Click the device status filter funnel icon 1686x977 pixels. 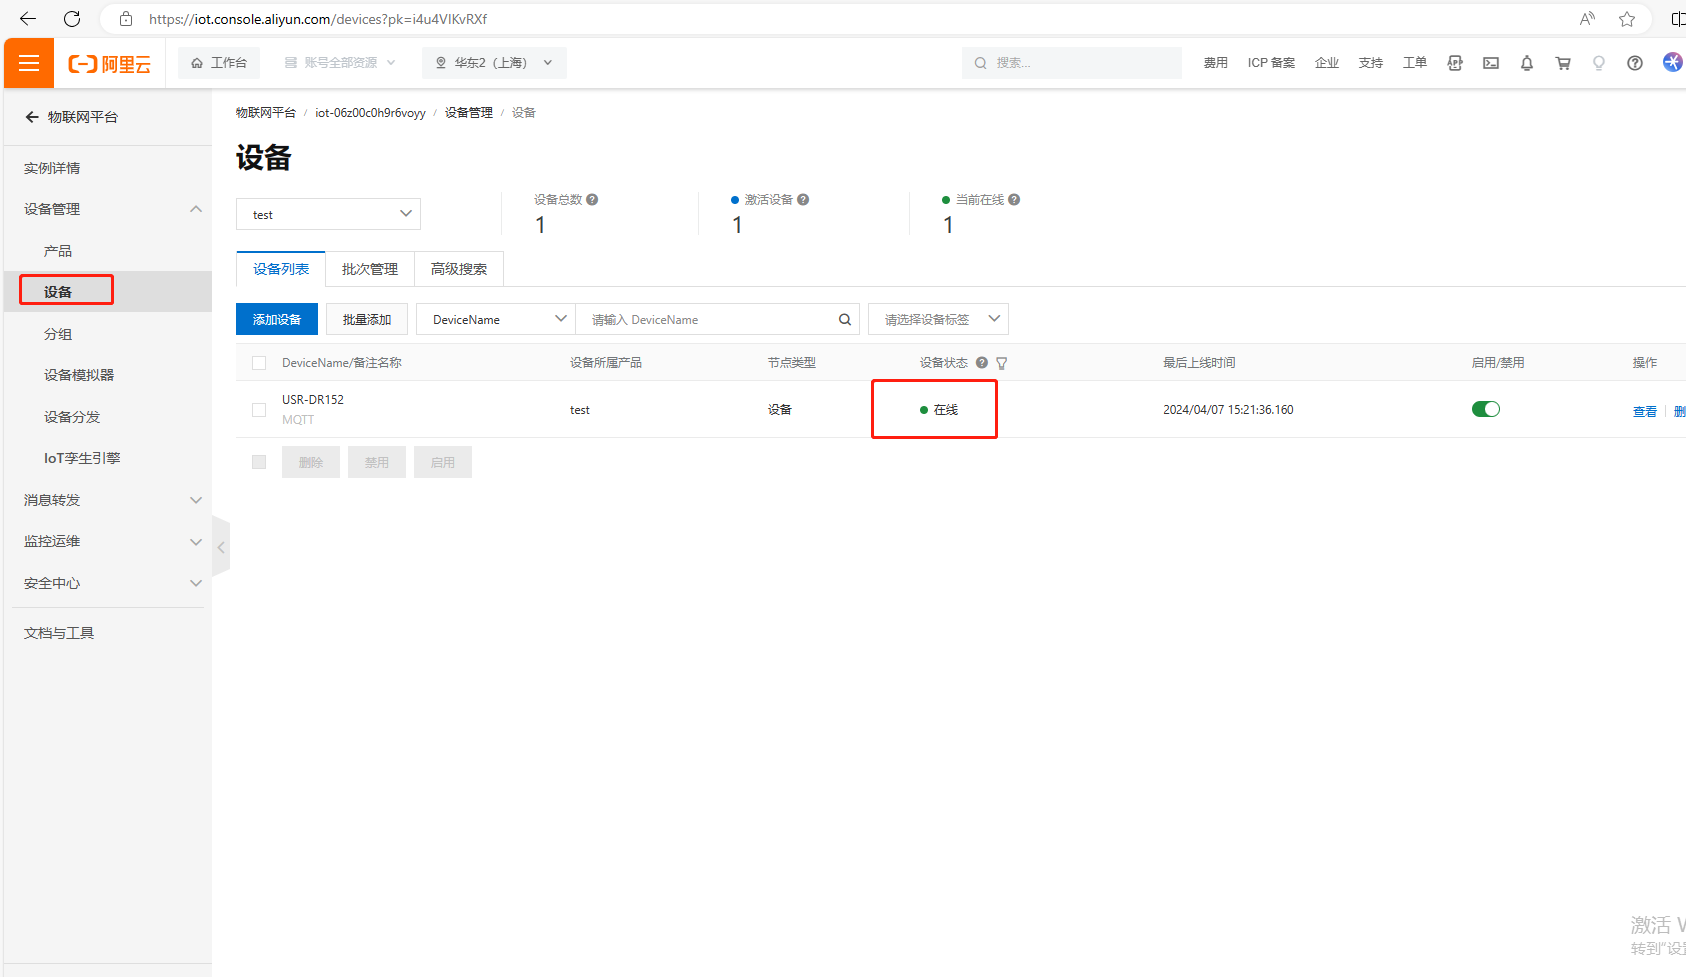pos(1001,364)
